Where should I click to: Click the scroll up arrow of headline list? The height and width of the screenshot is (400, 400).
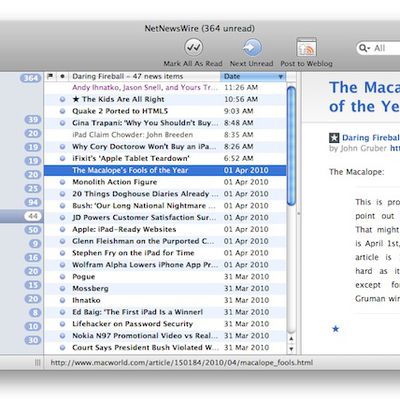click(291, 339)
